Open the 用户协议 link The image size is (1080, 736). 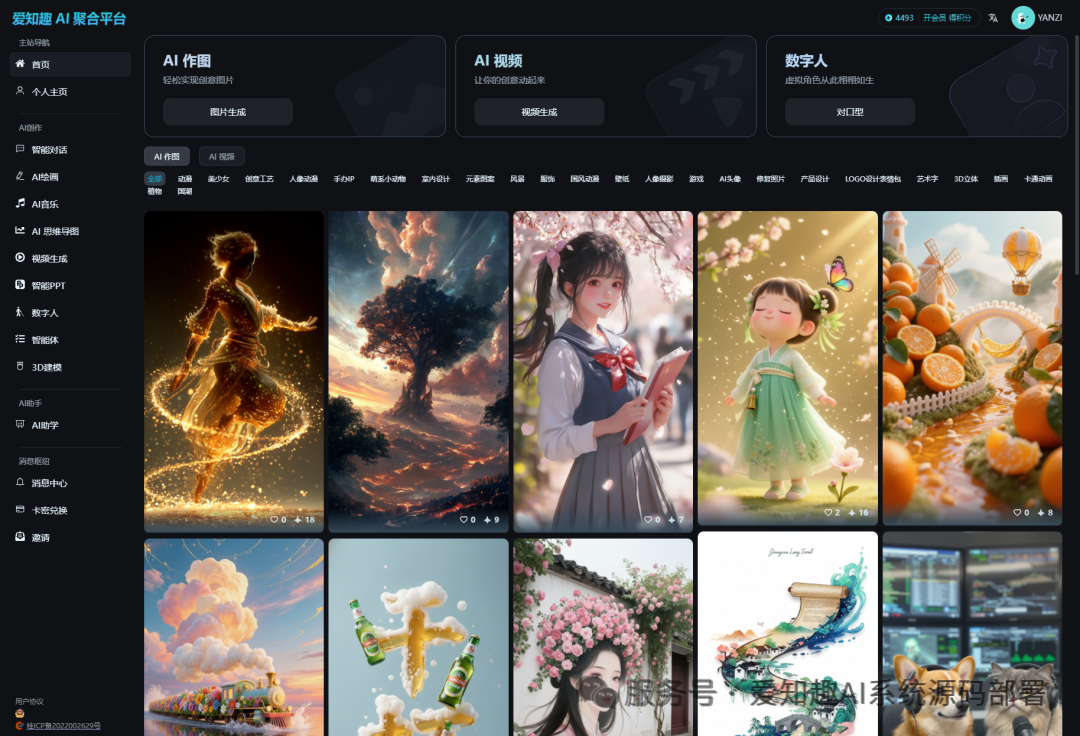click(x=30, y=702)
